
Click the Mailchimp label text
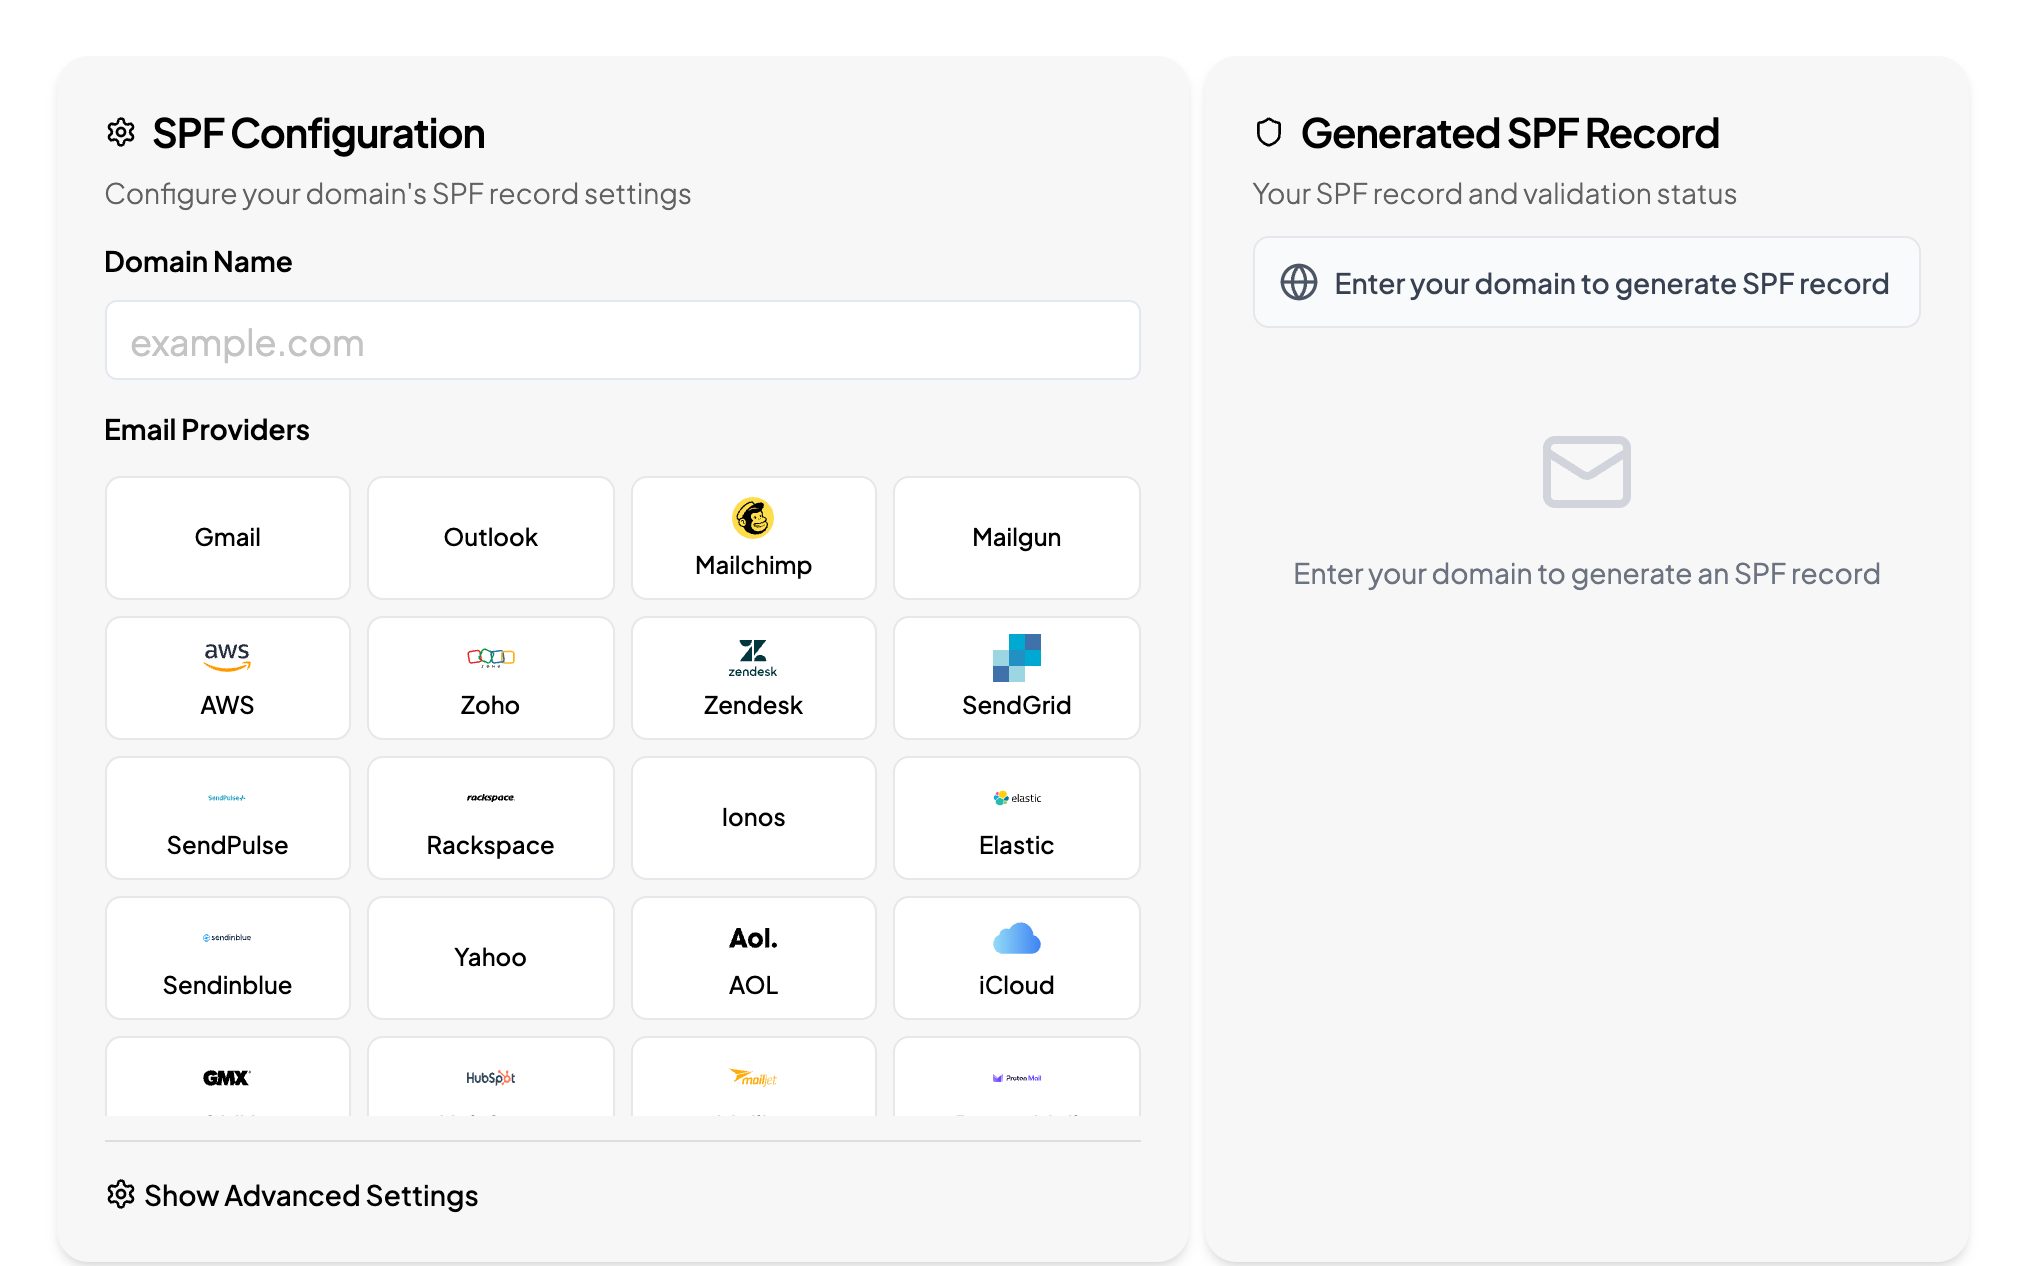[753, 566]
